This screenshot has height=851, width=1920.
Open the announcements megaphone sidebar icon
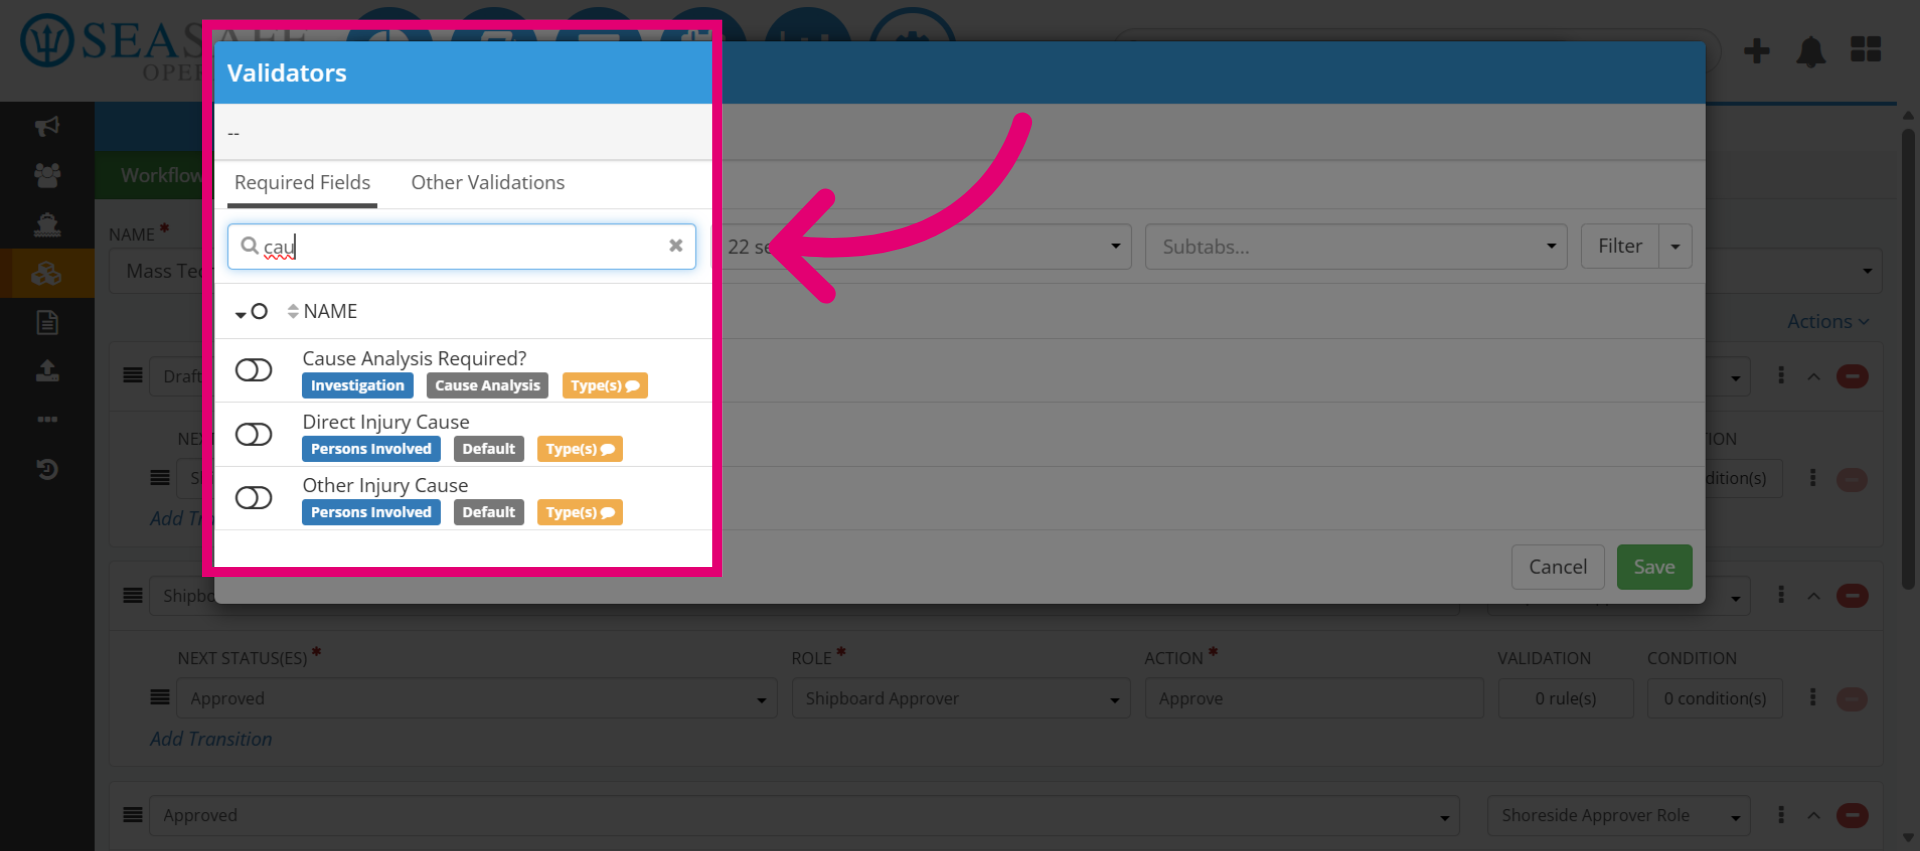tap(47, 126)
